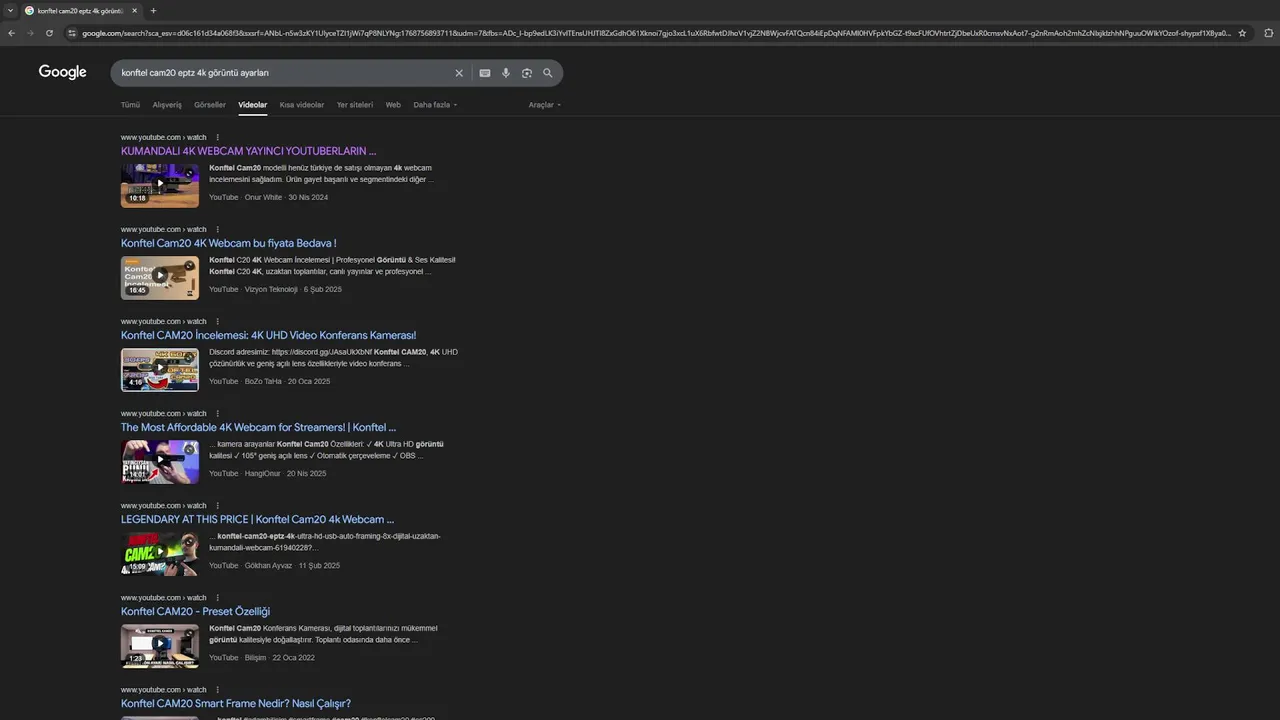Play the 10:18 video thumbnail
The width and height of the screenshot is (1280, 720).
160,185
